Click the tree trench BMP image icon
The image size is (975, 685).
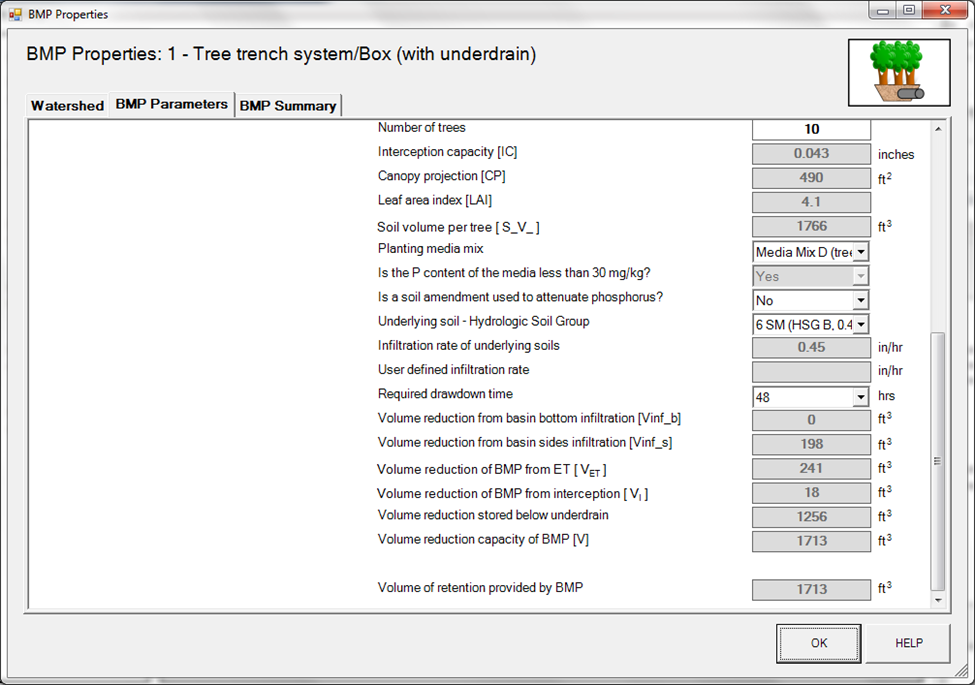897,73
